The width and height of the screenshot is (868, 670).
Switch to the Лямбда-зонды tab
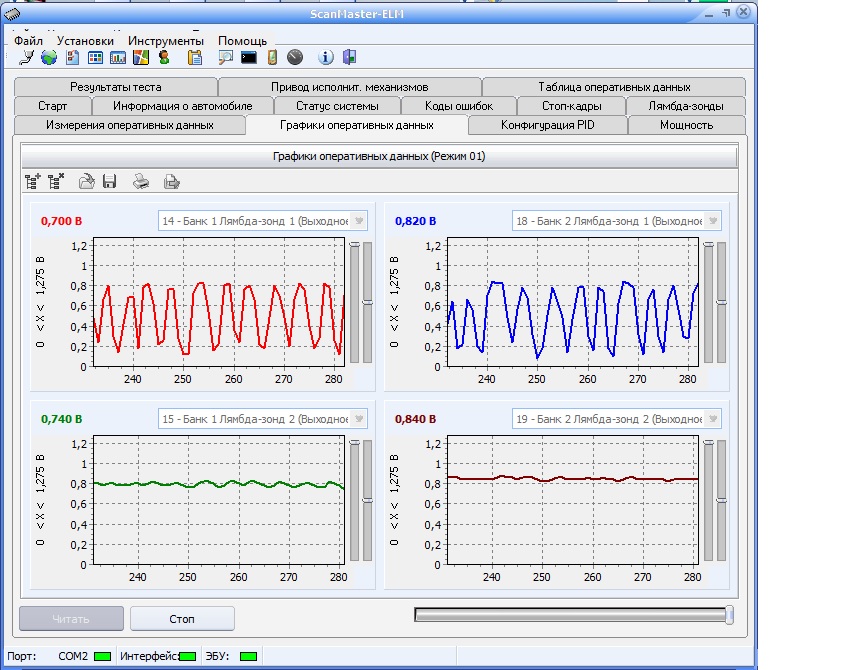click(686, 106)
